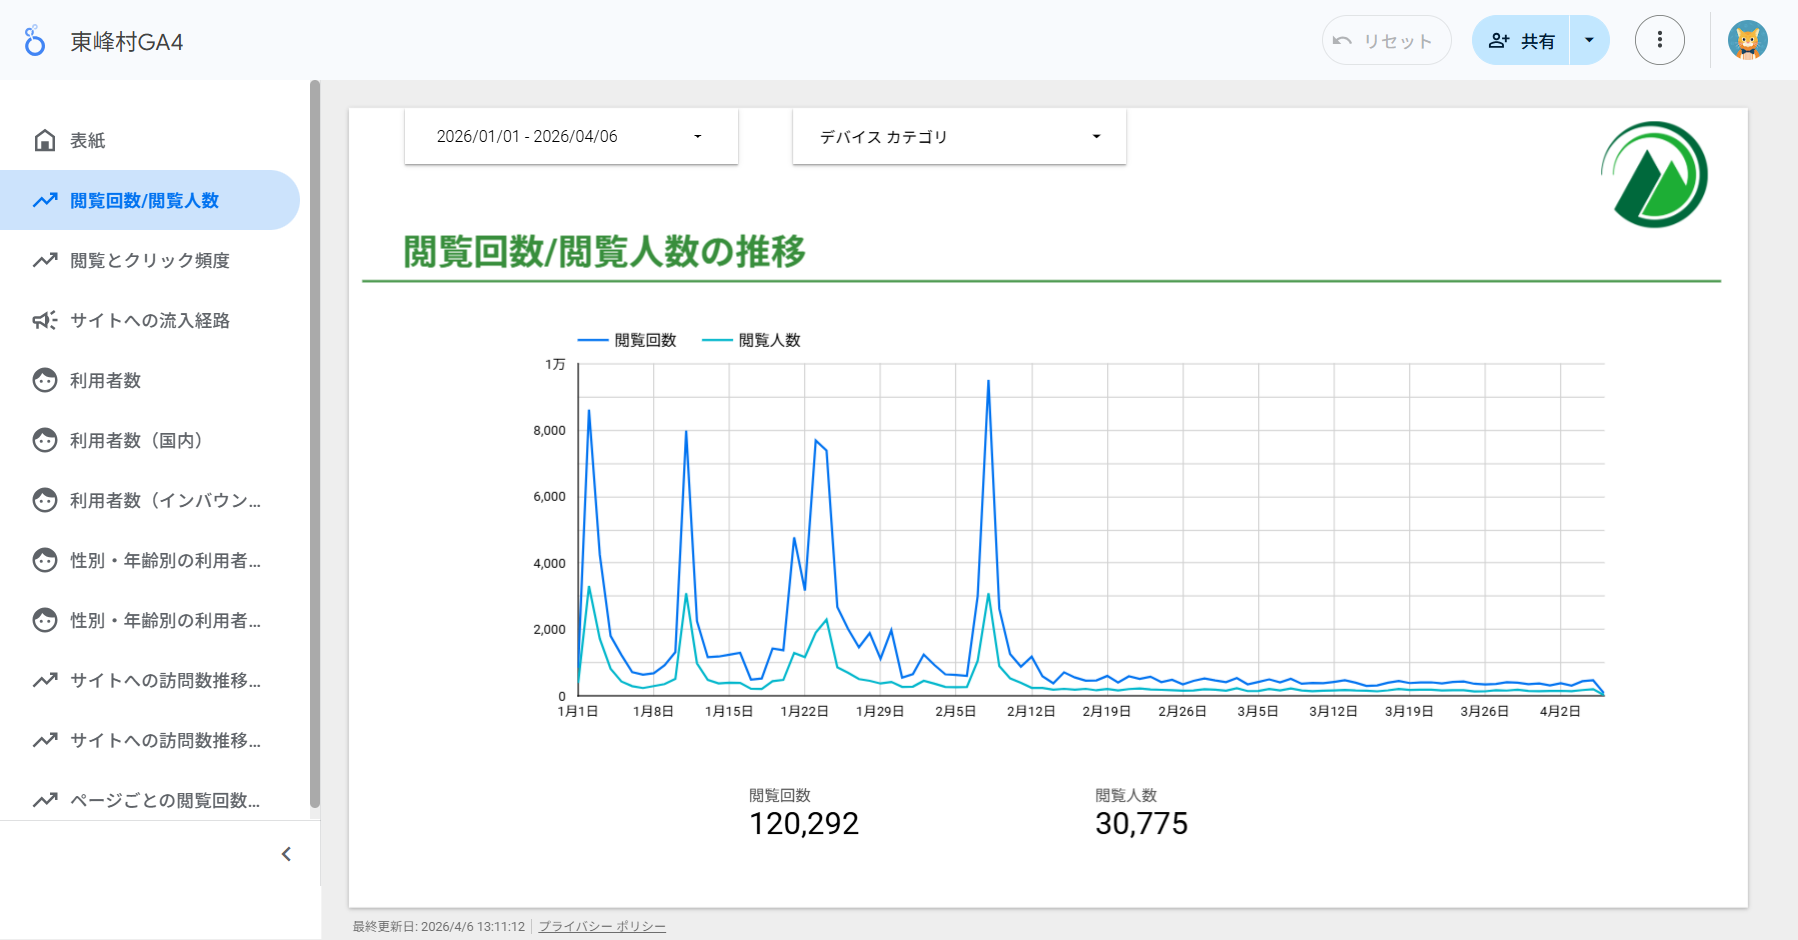The width and height of the screenshot is (1798, 940).
Task: Click the megaphone icon for サイトへの流入経路
Action: point(44,320)
